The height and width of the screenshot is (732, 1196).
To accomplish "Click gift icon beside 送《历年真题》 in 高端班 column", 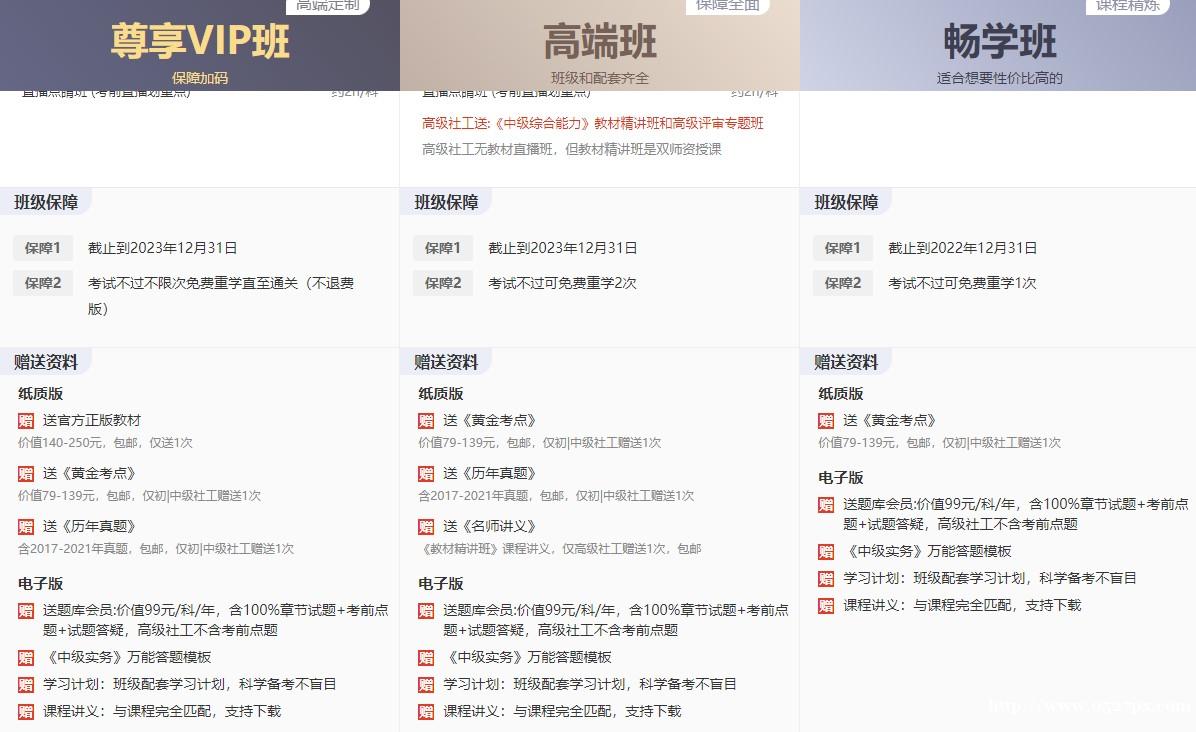I will pos(426,474).
